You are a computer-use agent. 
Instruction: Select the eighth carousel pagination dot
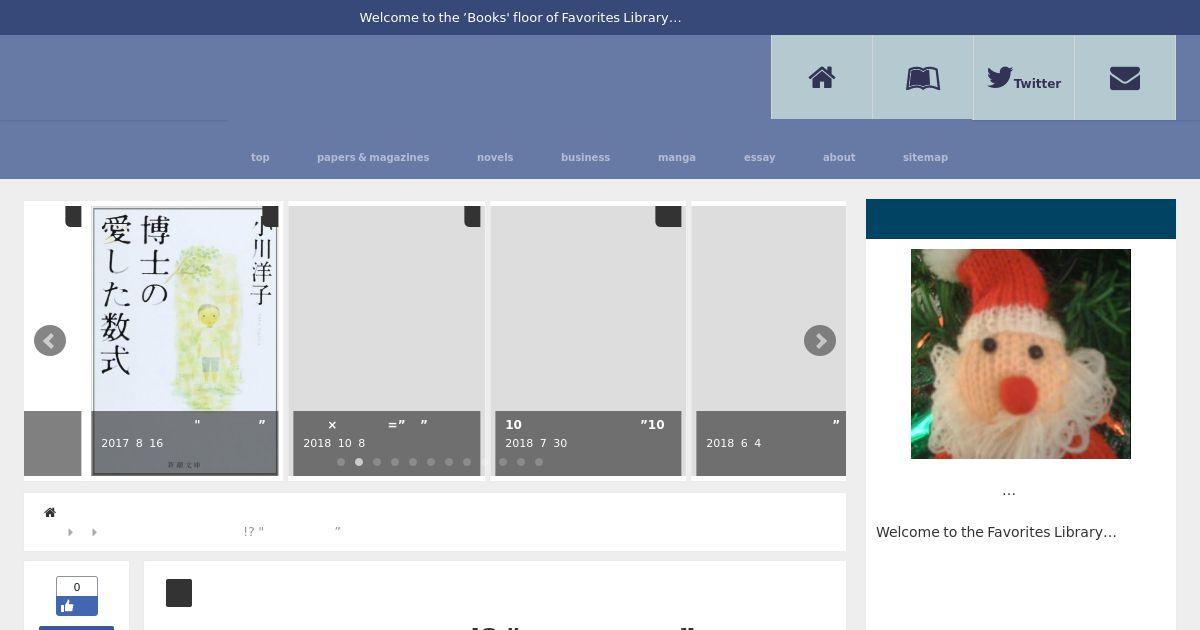[x=467, y=462]
